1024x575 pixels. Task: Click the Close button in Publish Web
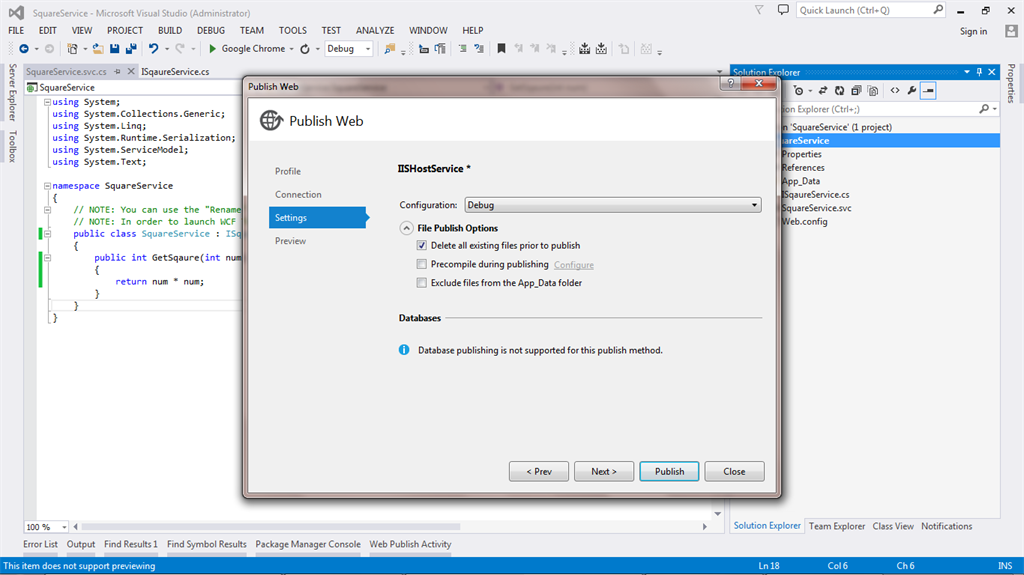[x=735, y=472]
